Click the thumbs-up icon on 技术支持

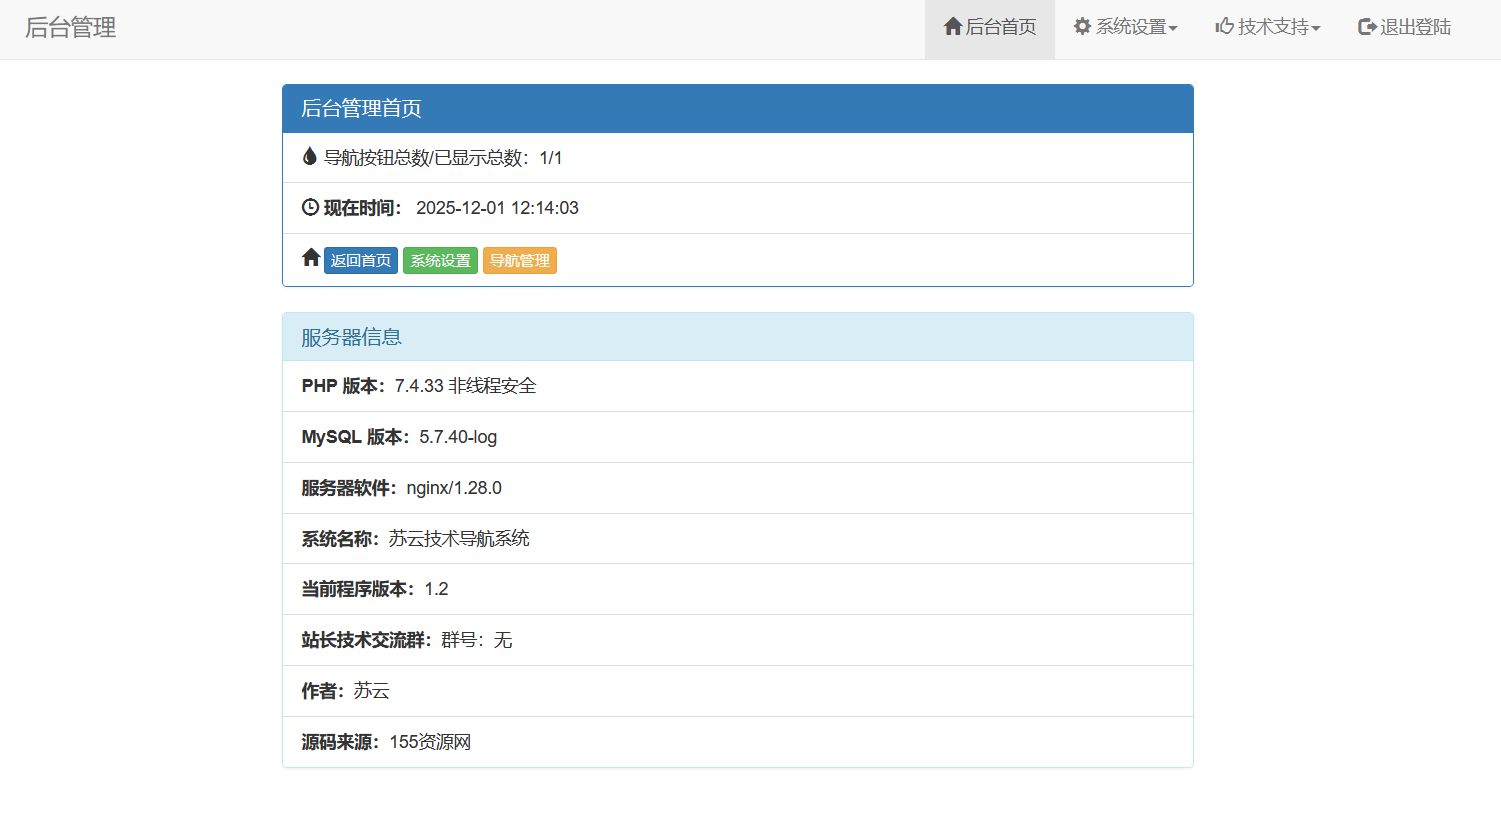tap(1224, 27)
